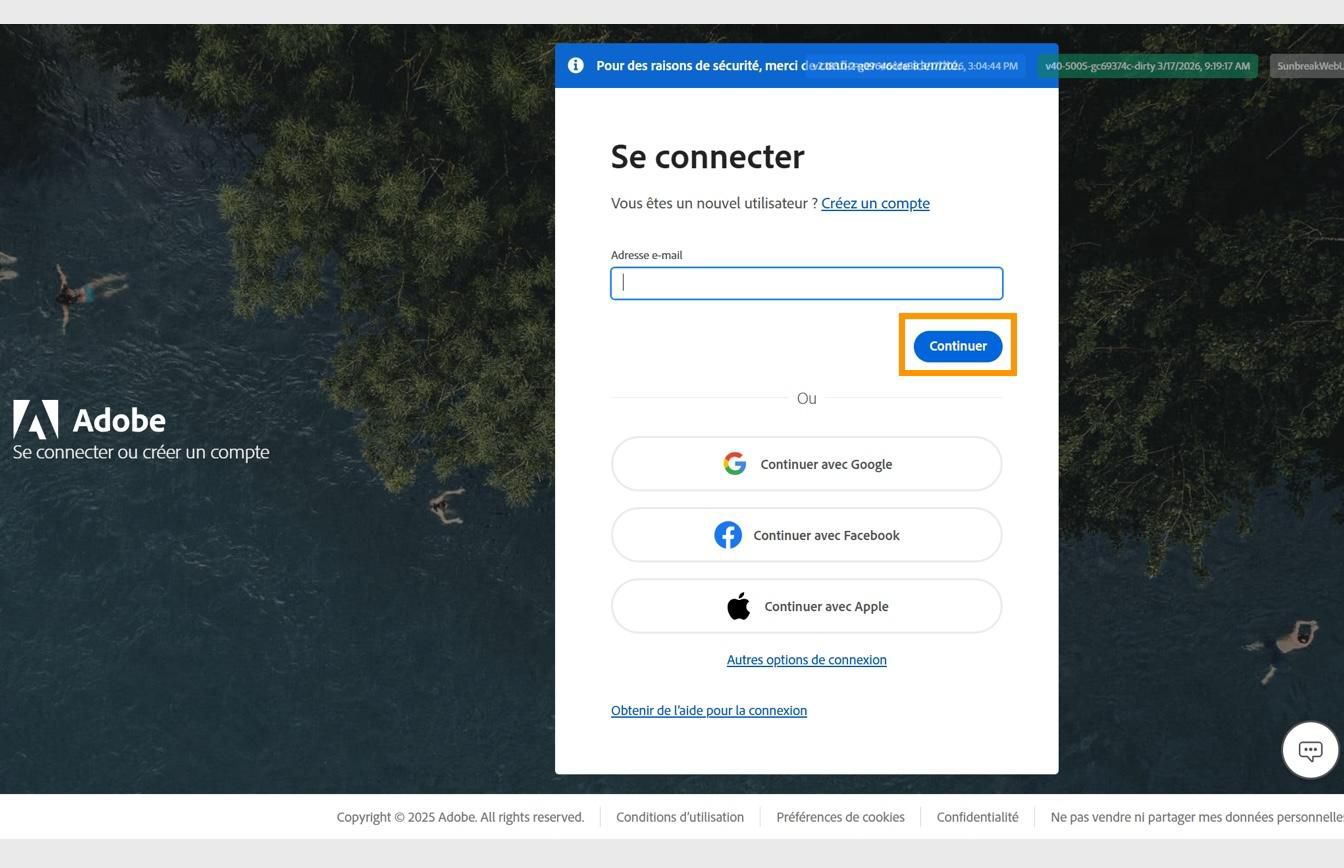
Task: Click the Adobe logo
Action: click(35, 418)
